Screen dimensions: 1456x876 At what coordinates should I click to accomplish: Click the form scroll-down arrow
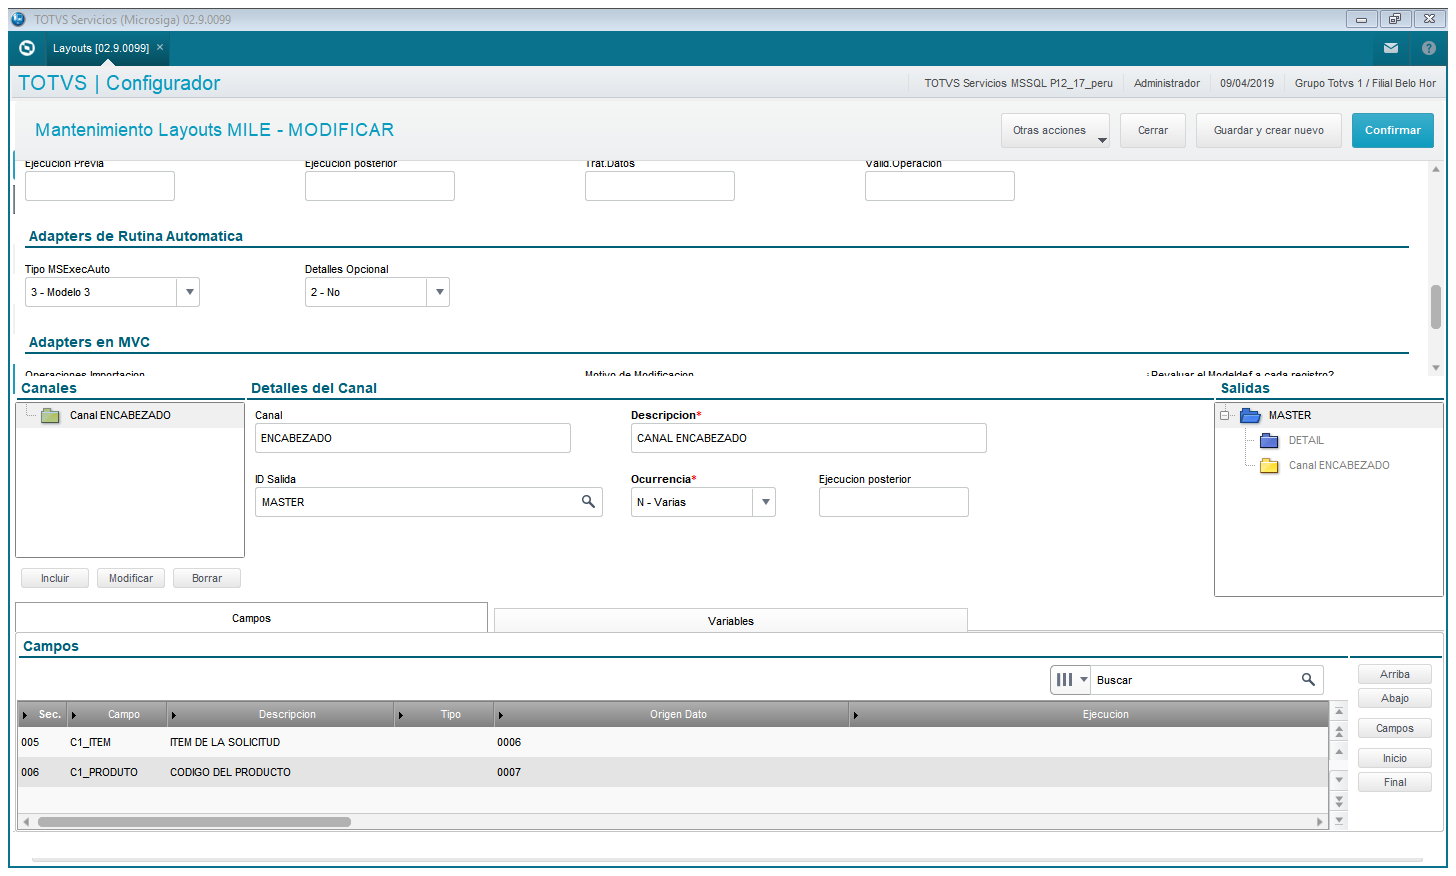1436,368
